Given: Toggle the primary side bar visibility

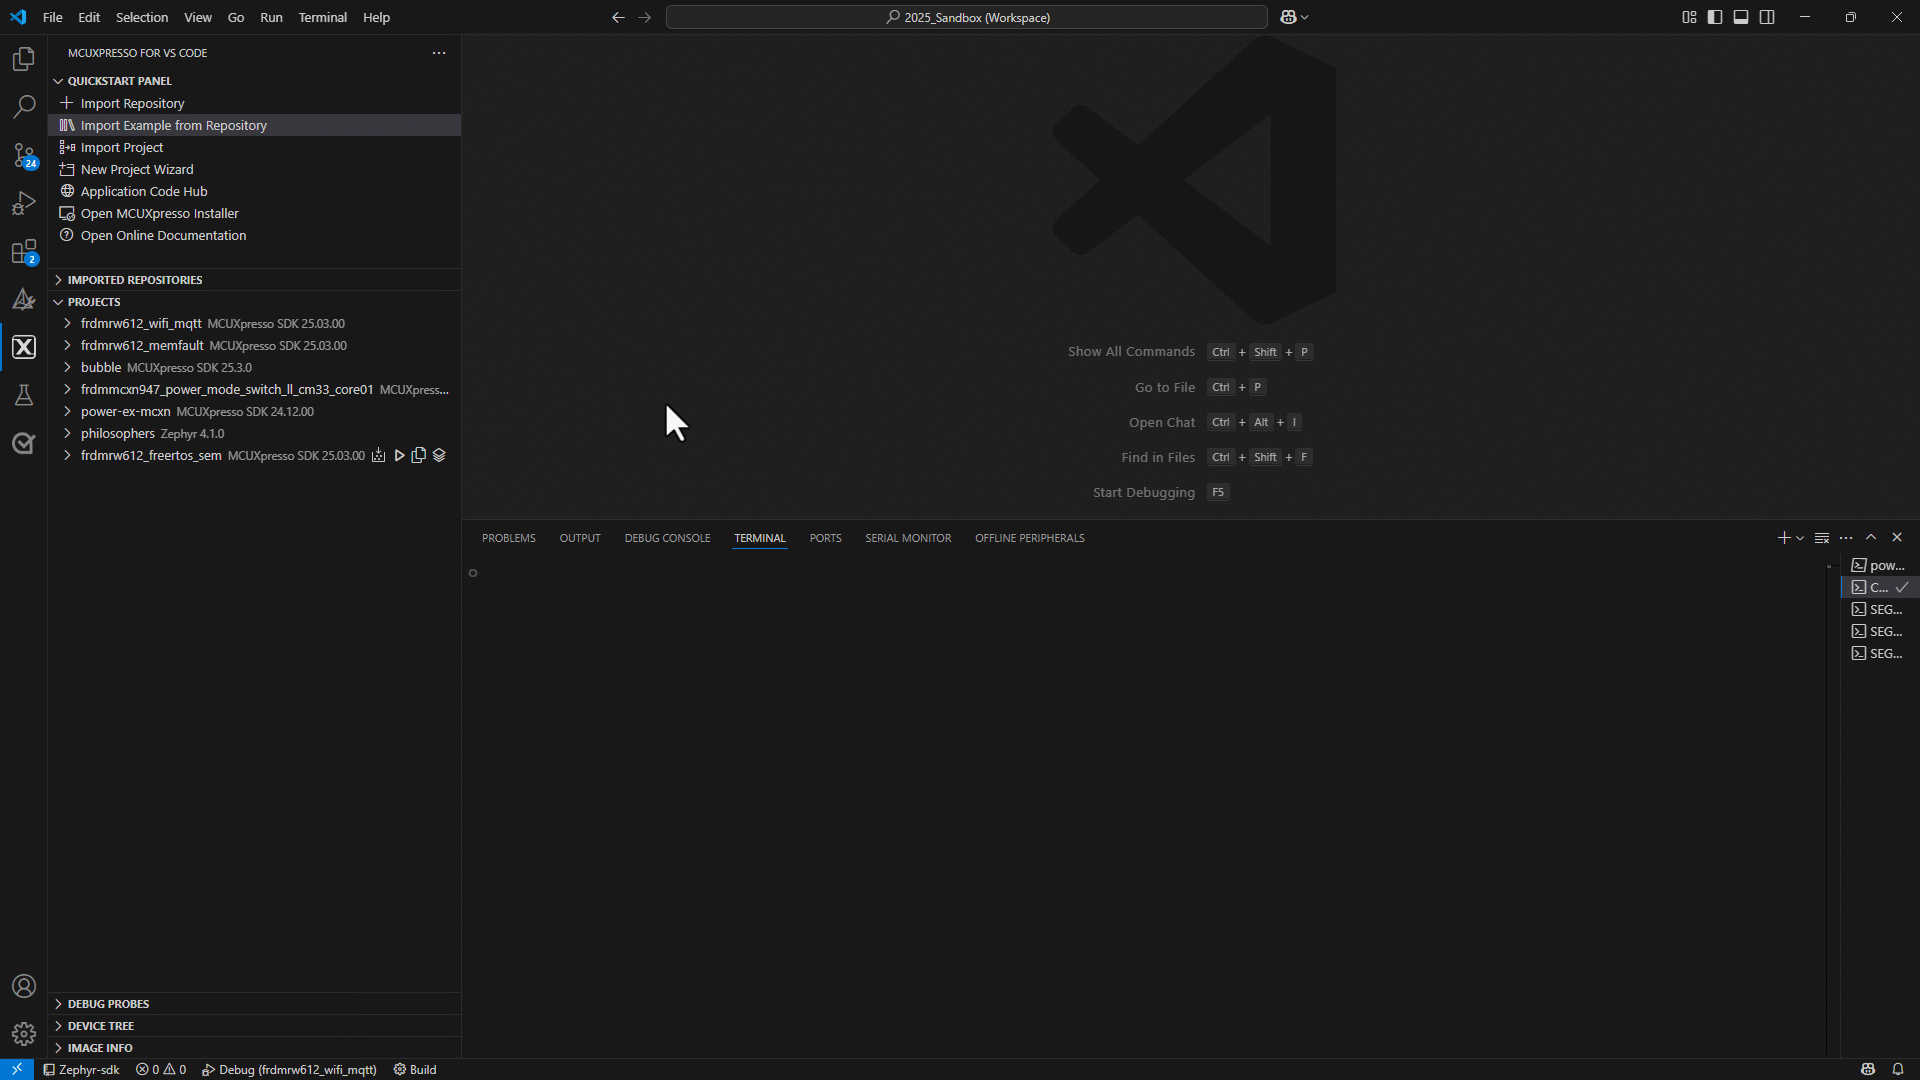Looking at the screenshot, I should point(1715,17).
